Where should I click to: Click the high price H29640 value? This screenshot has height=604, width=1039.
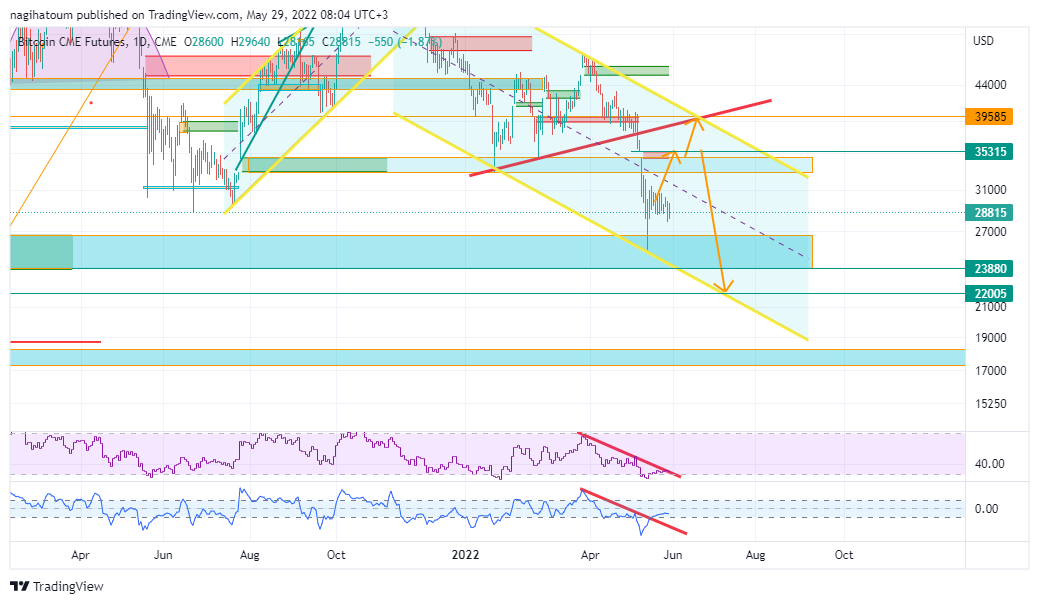pos(250,42)
